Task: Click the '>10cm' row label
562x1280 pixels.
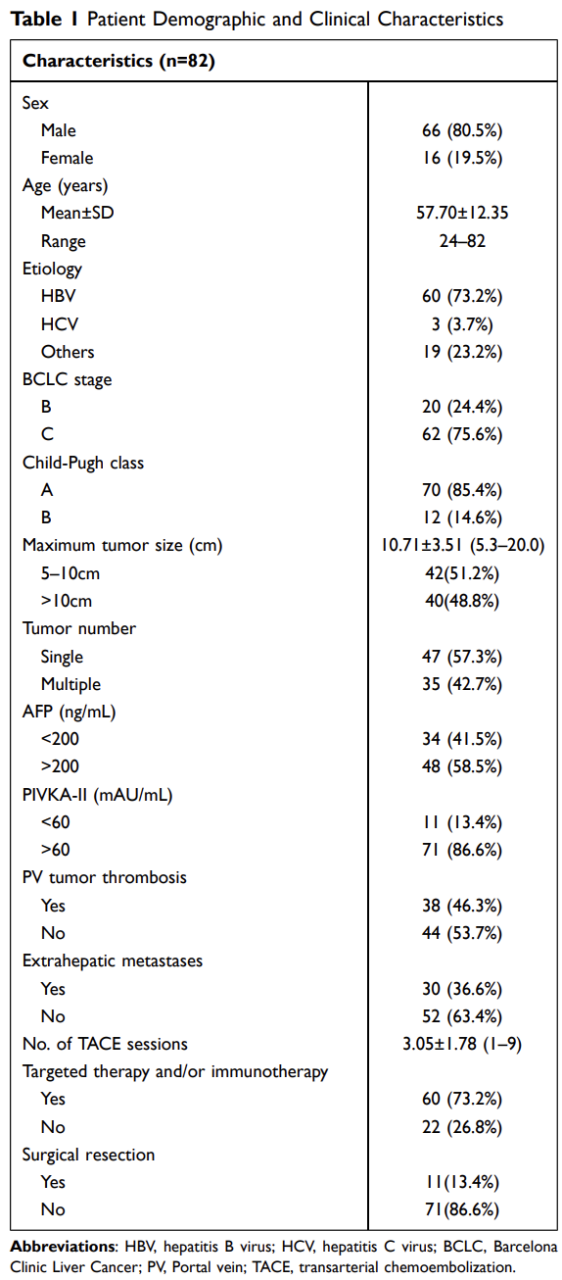Action: coord(65,601)
